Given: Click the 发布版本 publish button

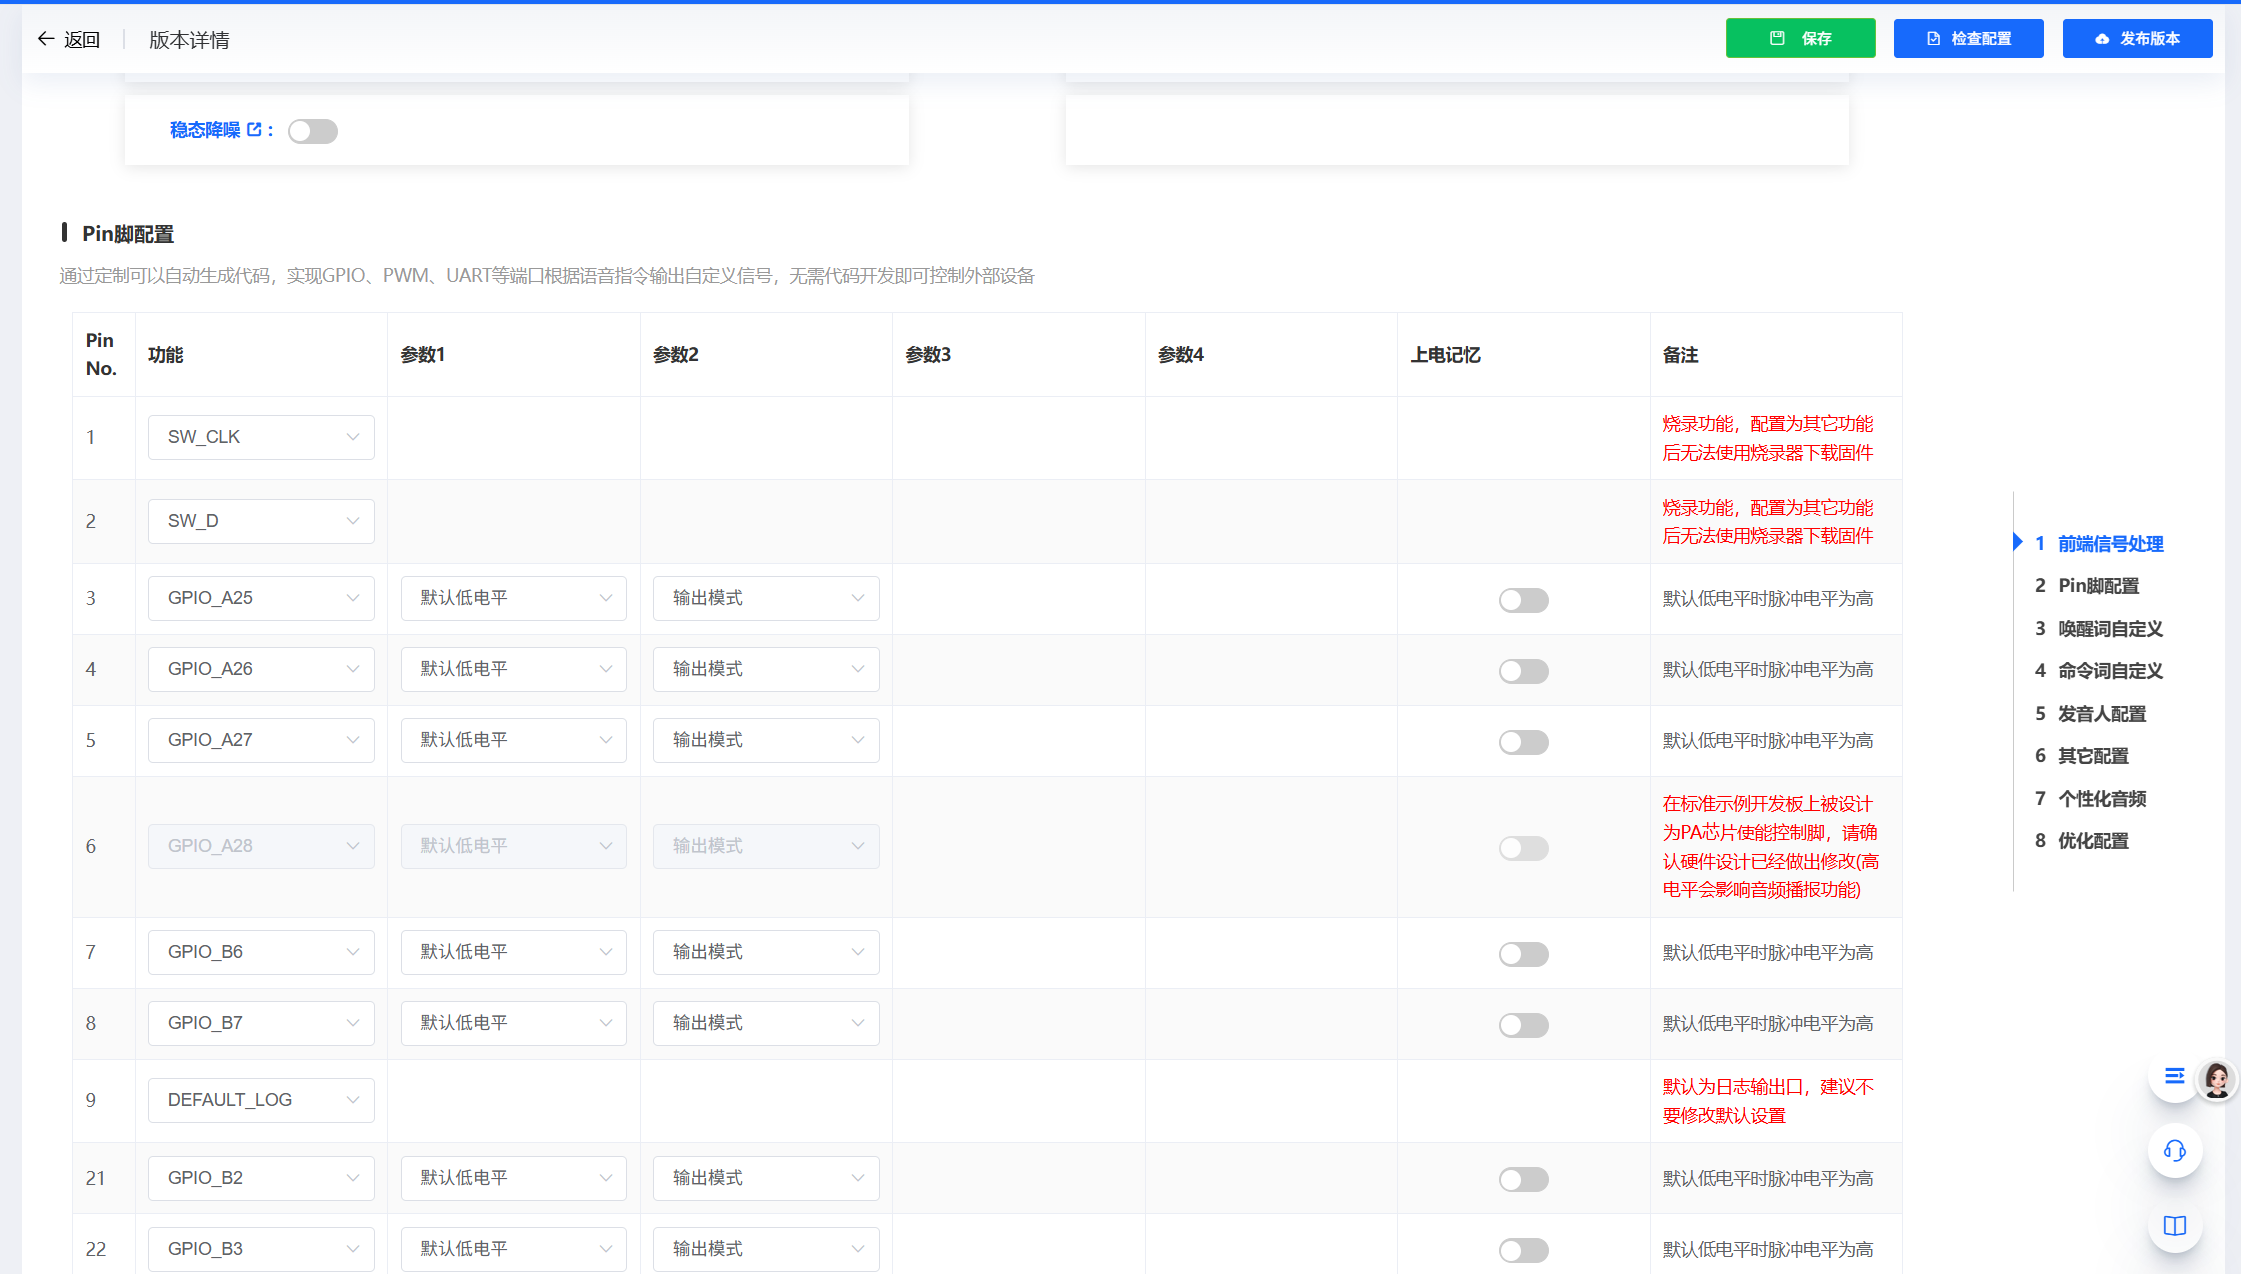Looking at the screenshot, I should [2137, 38].
